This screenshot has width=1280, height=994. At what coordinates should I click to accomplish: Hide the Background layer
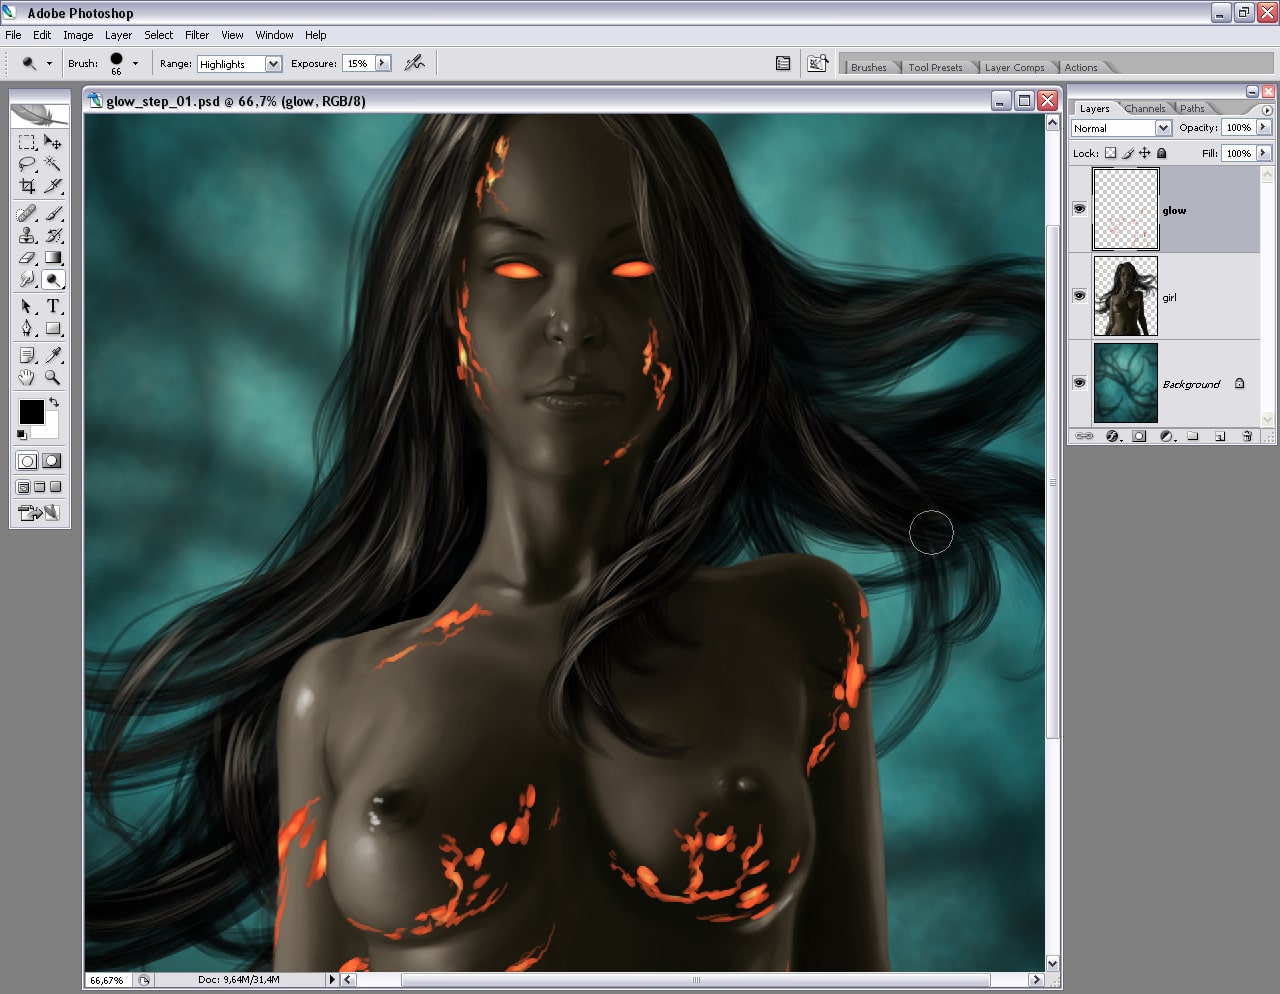click(x=1079, y=383)
